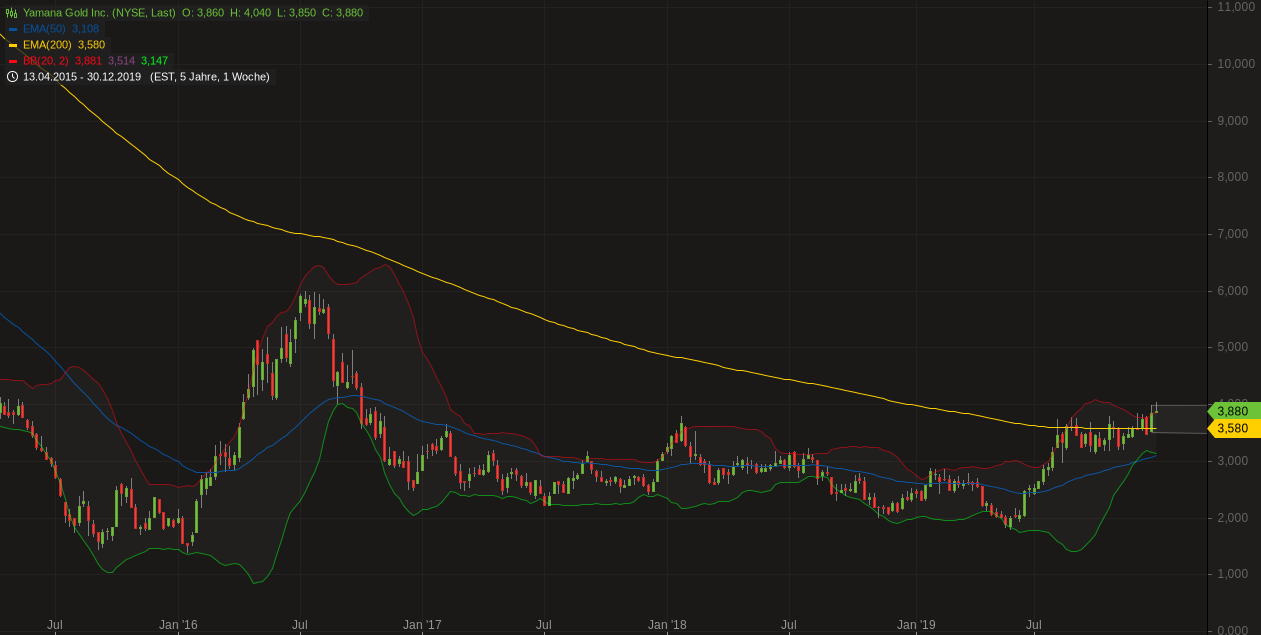Select the Jan '18 axis label
The width and height of the screenshot is (1261, 635).
[x=667, y=624]
